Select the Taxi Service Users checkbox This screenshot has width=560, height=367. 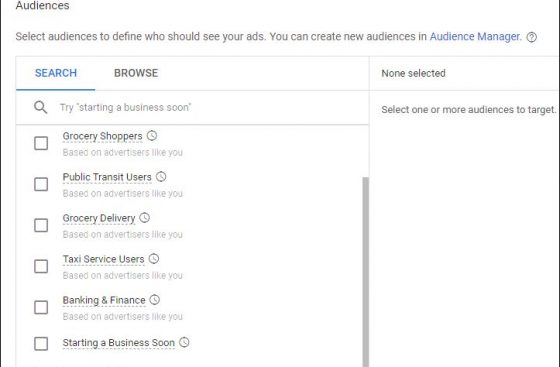coord(41,266)
